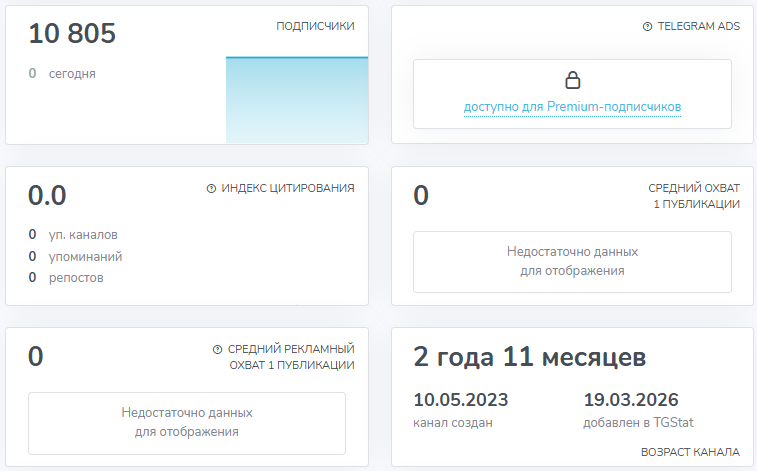Image resolution: width=757 pixels, height=471 pixels.
Task: Click the добавлен в TGStat label
Action: [x=638, y=423]
